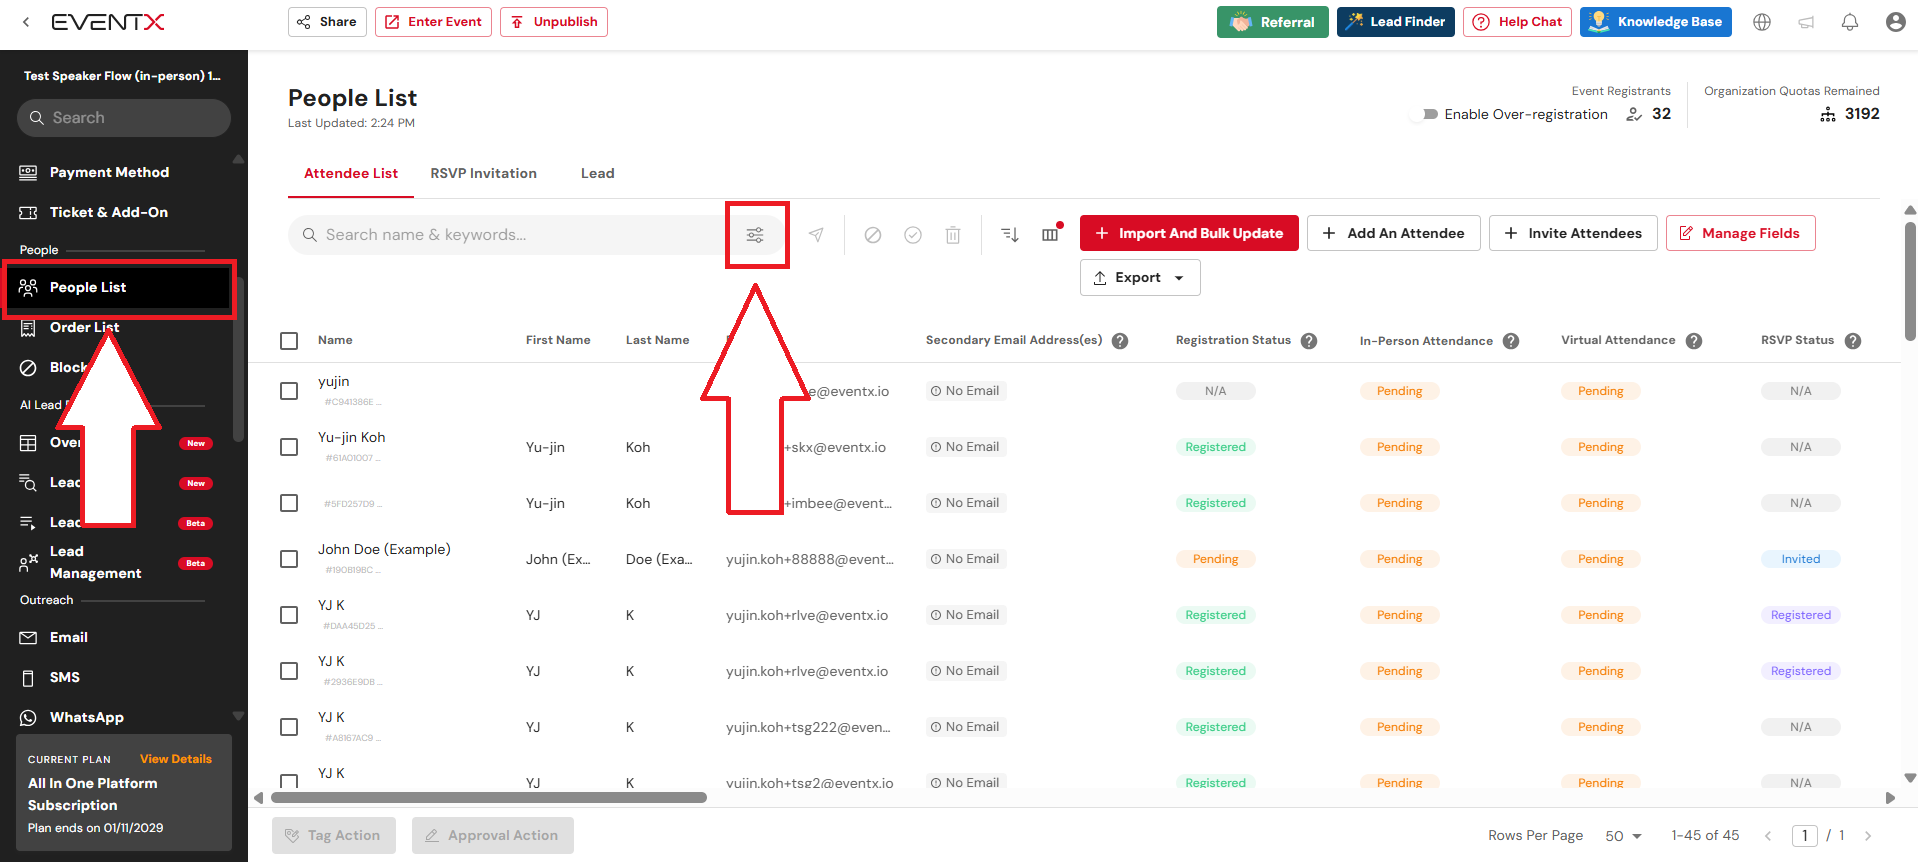This screenshot has width=1918, height=862.
Task: Open the filter settings icon beside search
Action: pyautogui.click(x=755, y=235)
